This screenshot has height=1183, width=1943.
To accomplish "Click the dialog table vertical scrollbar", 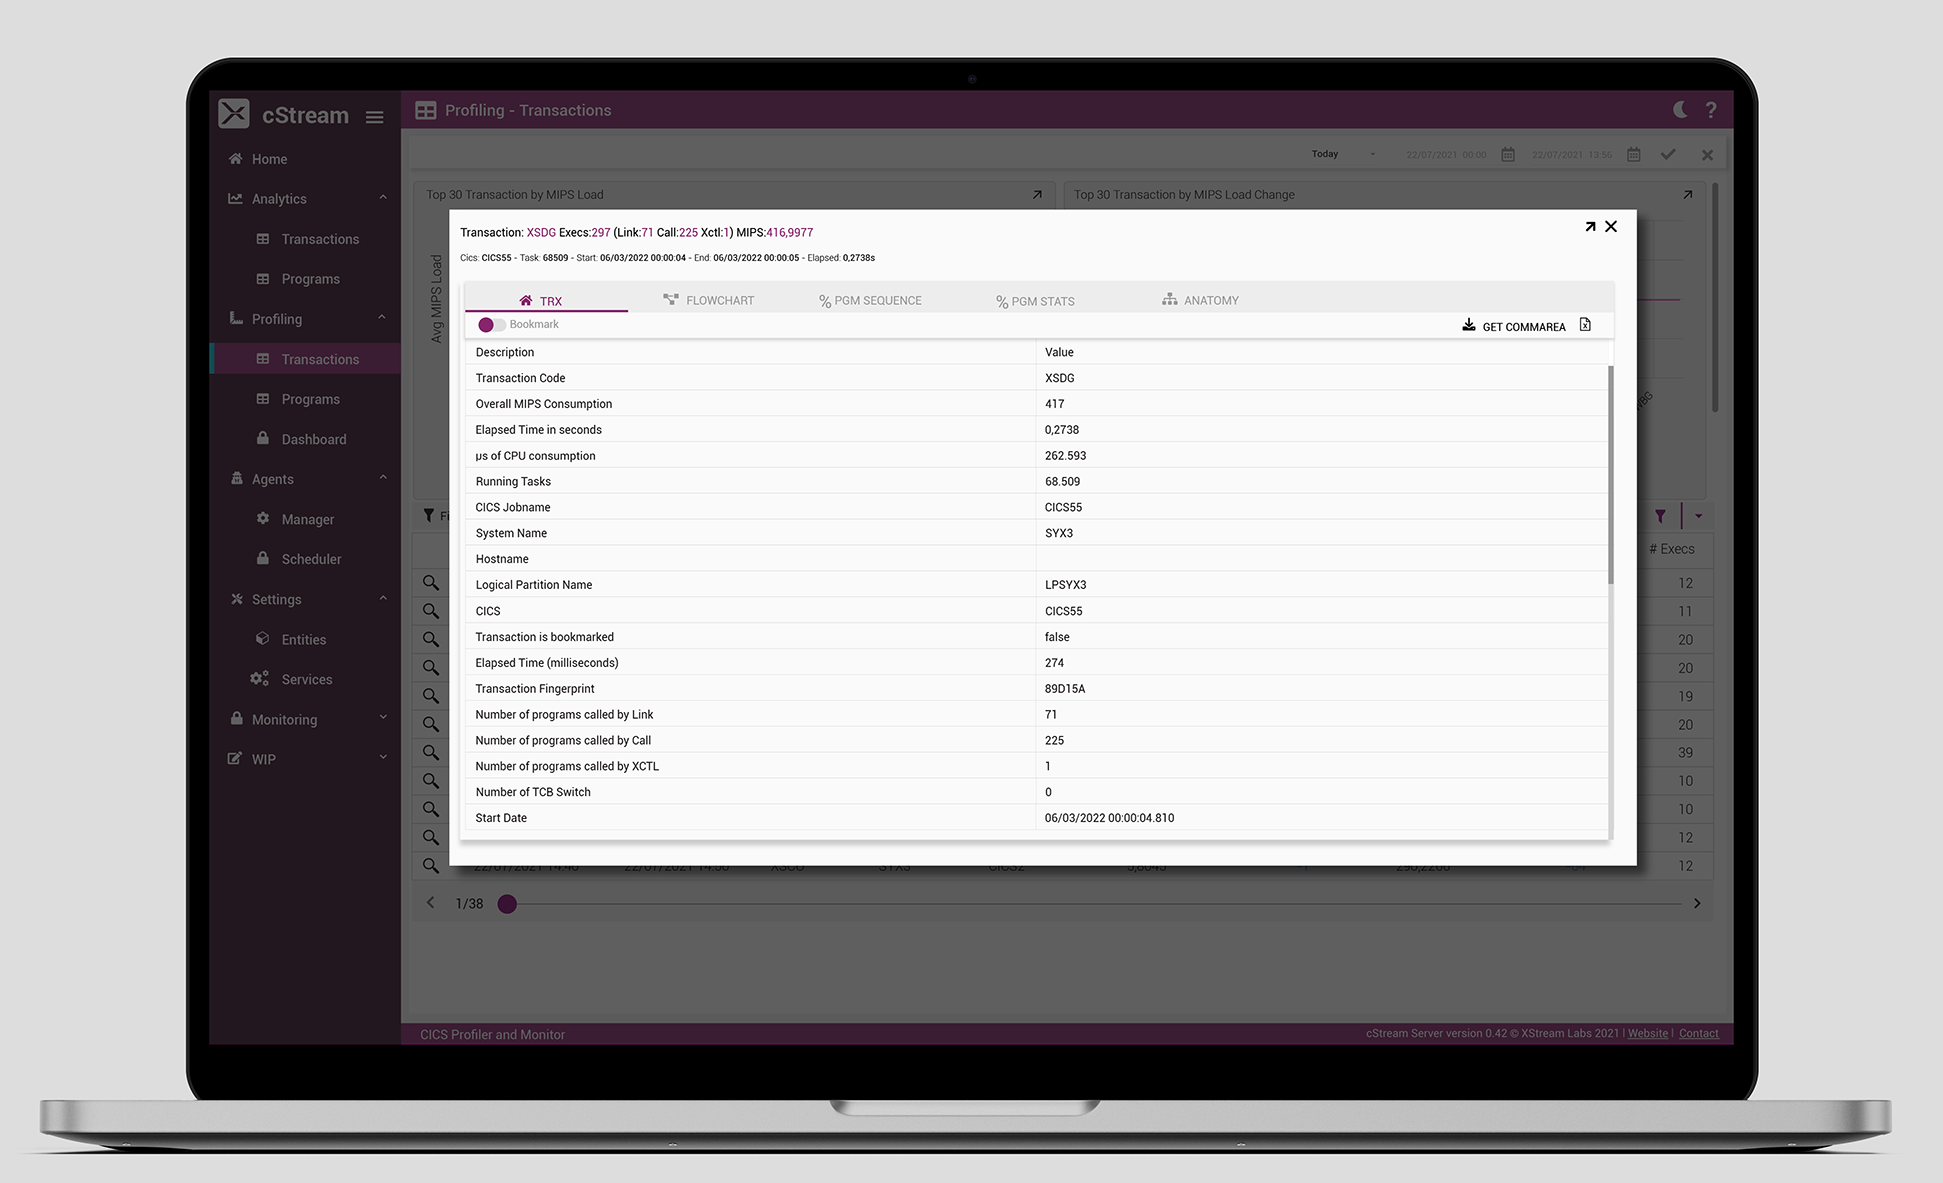I will pos(1610,475).
